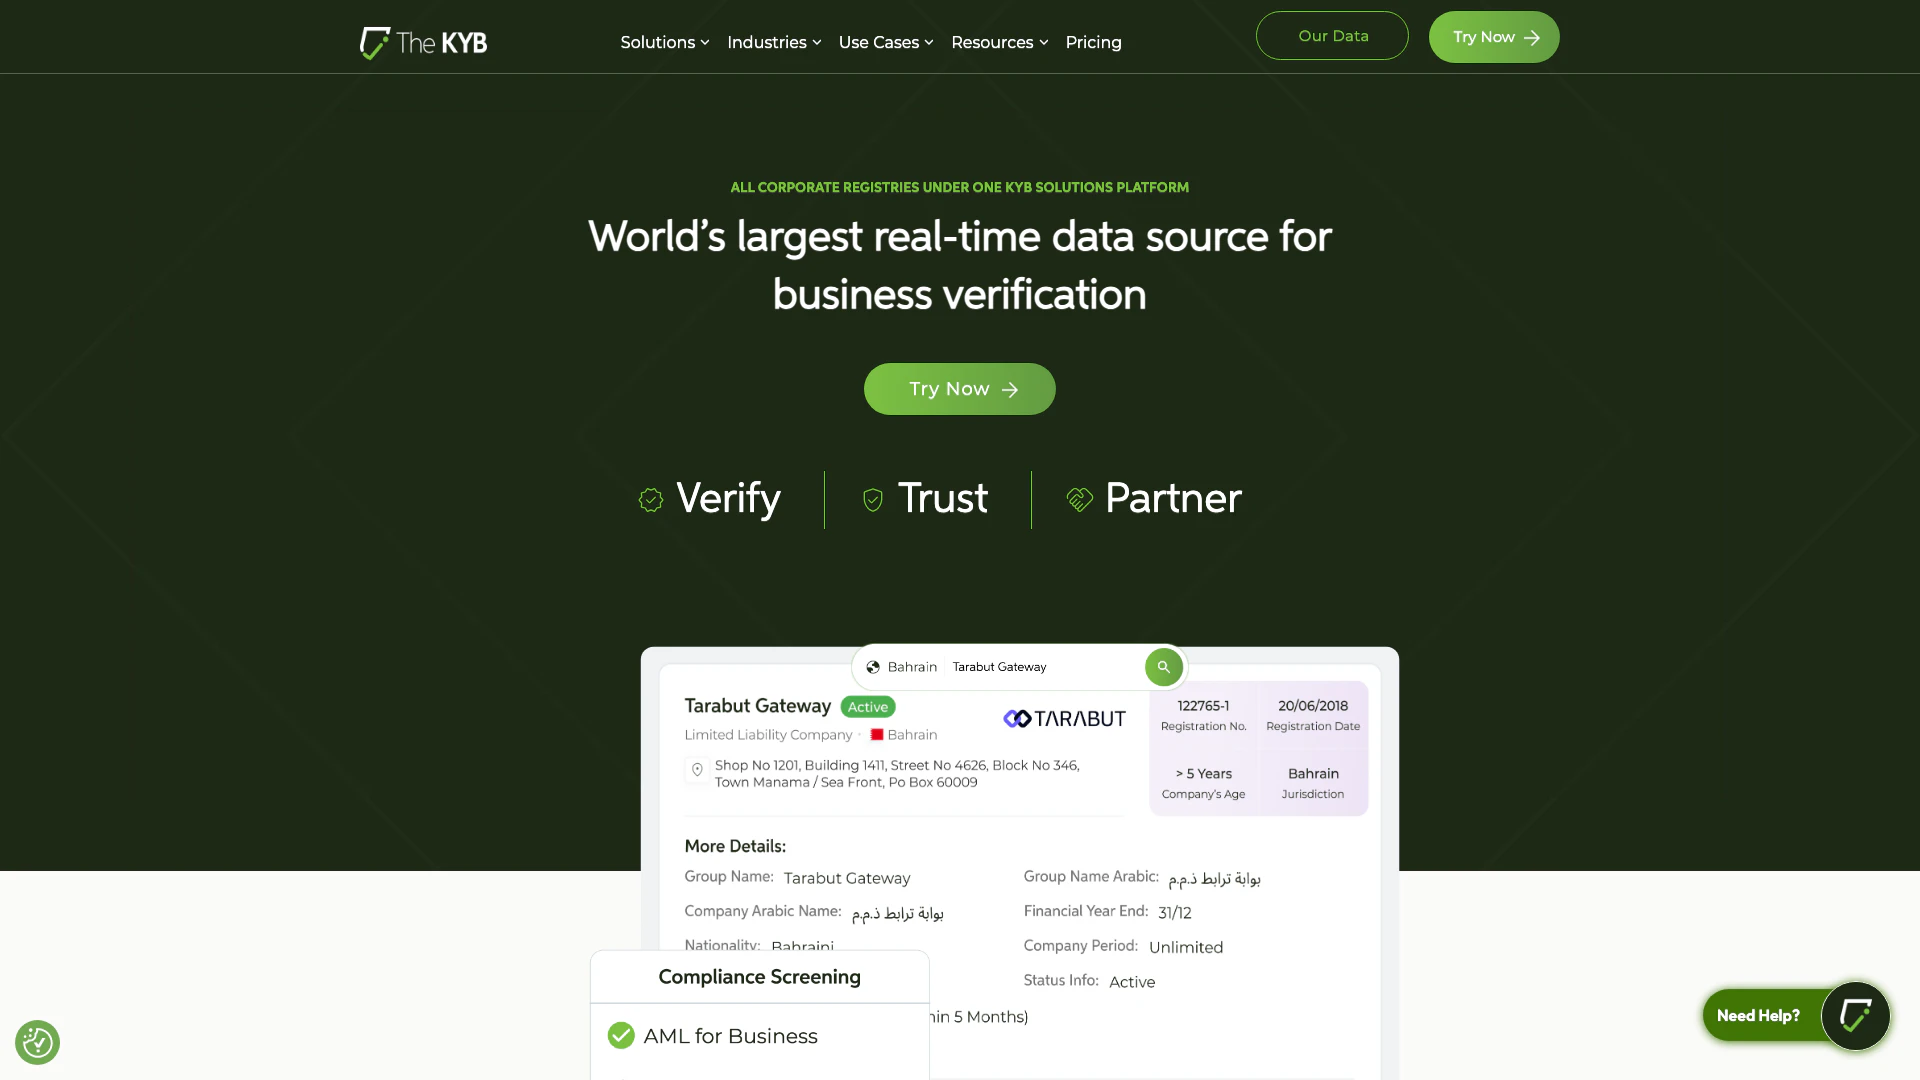Select Pricing in the navigation bar

coord(1093,42)
